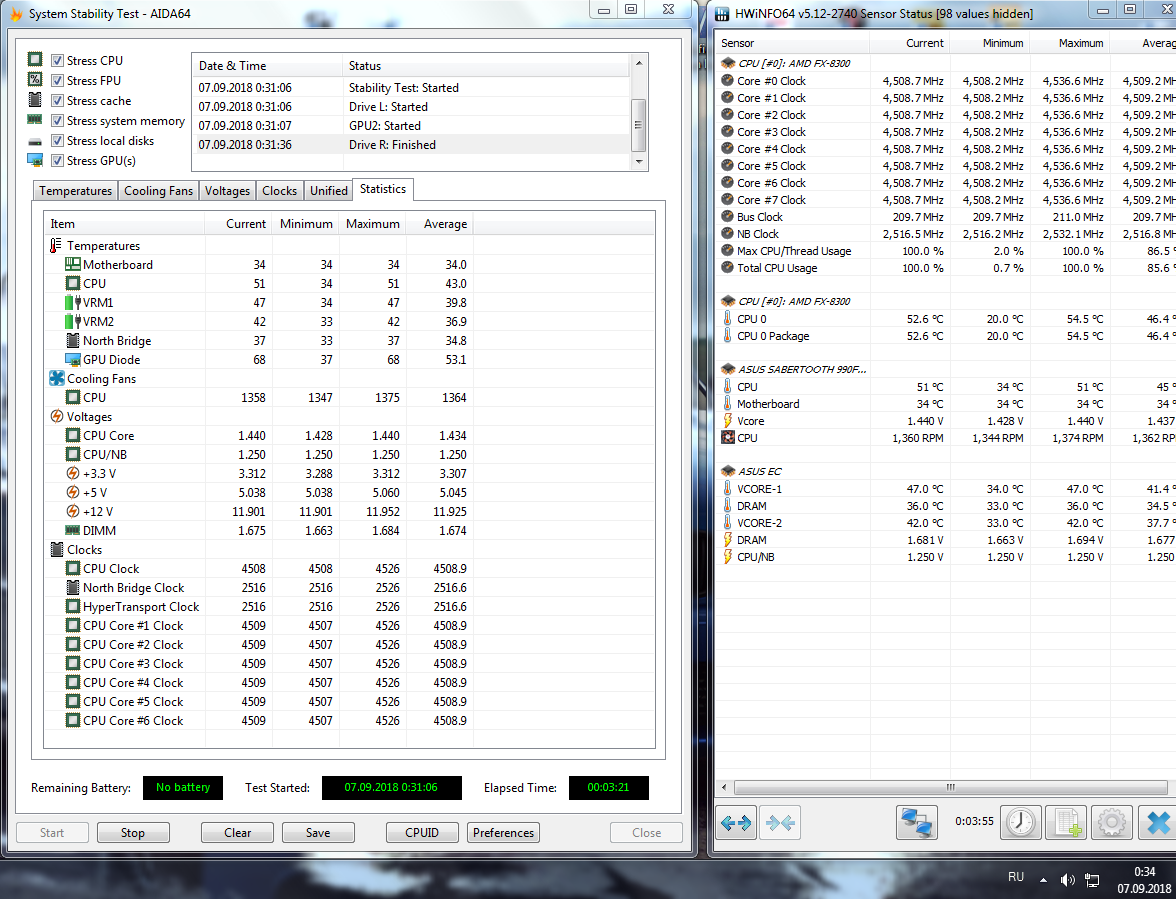
Task: Click the taskbar network icon
Action: click(x=1093, y=880)
